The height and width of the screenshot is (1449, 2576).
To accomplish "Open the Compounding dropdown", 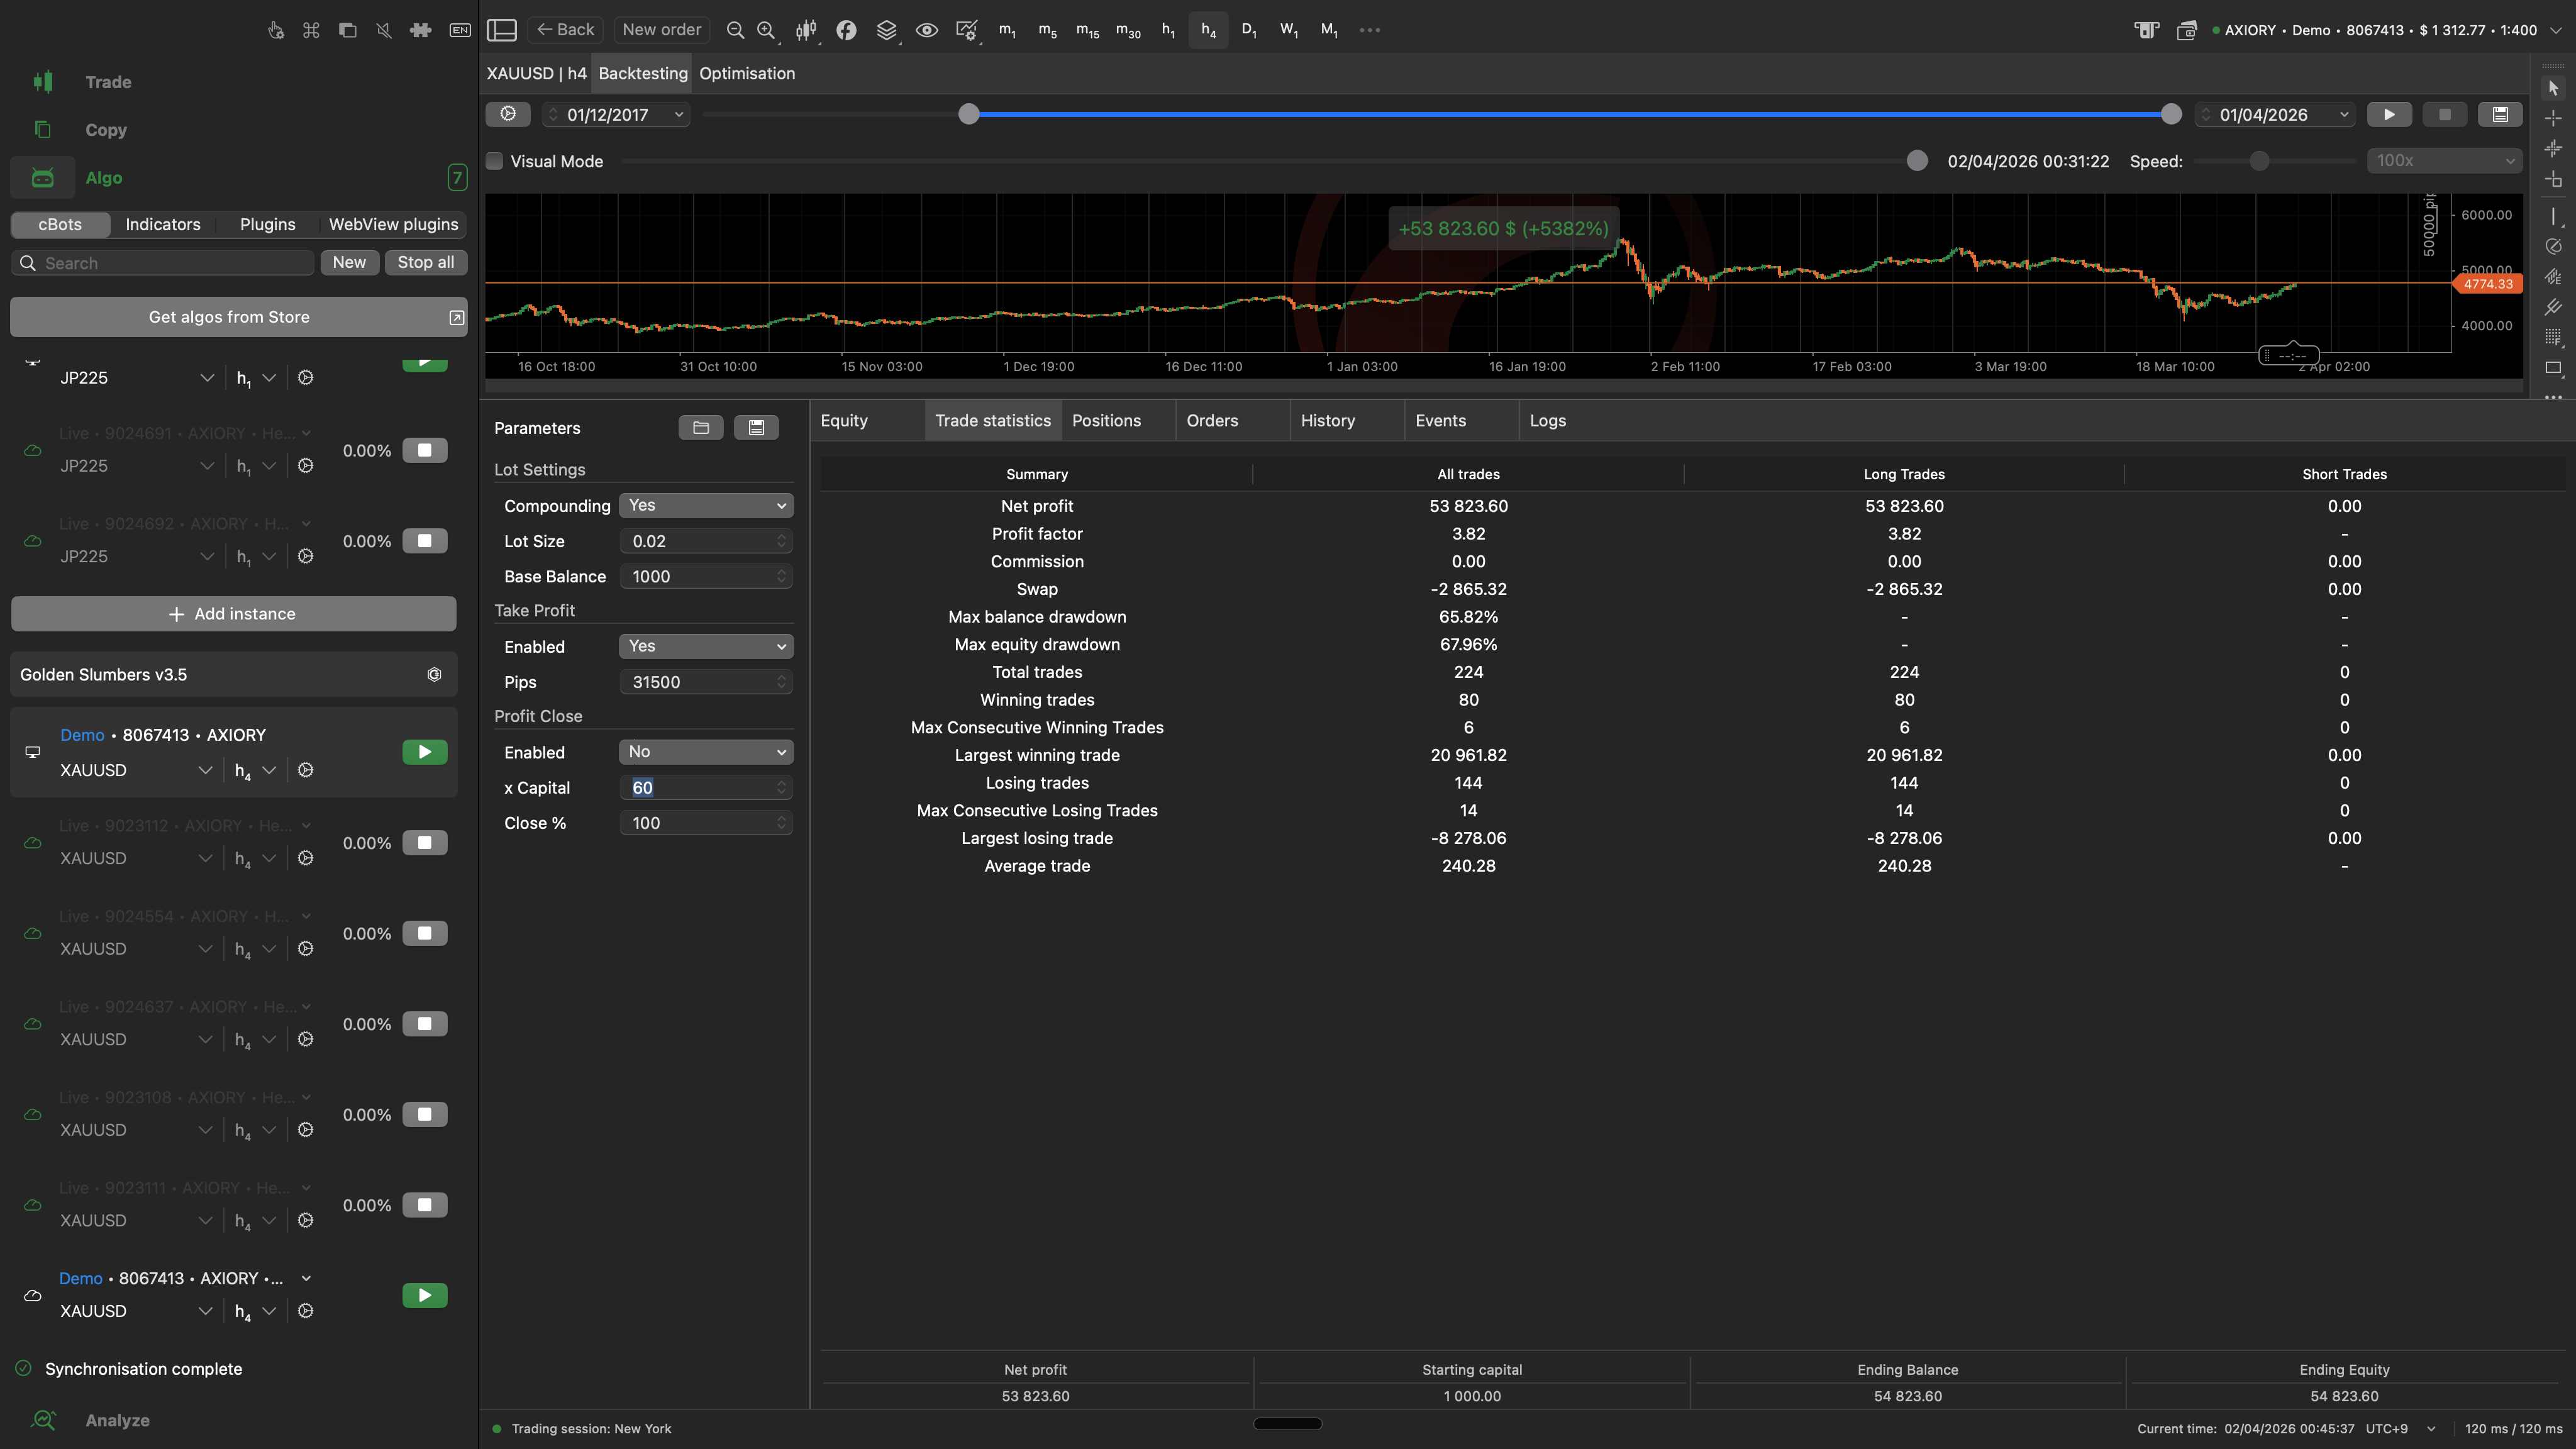I will pyautogui.click(x=705, y=506).
